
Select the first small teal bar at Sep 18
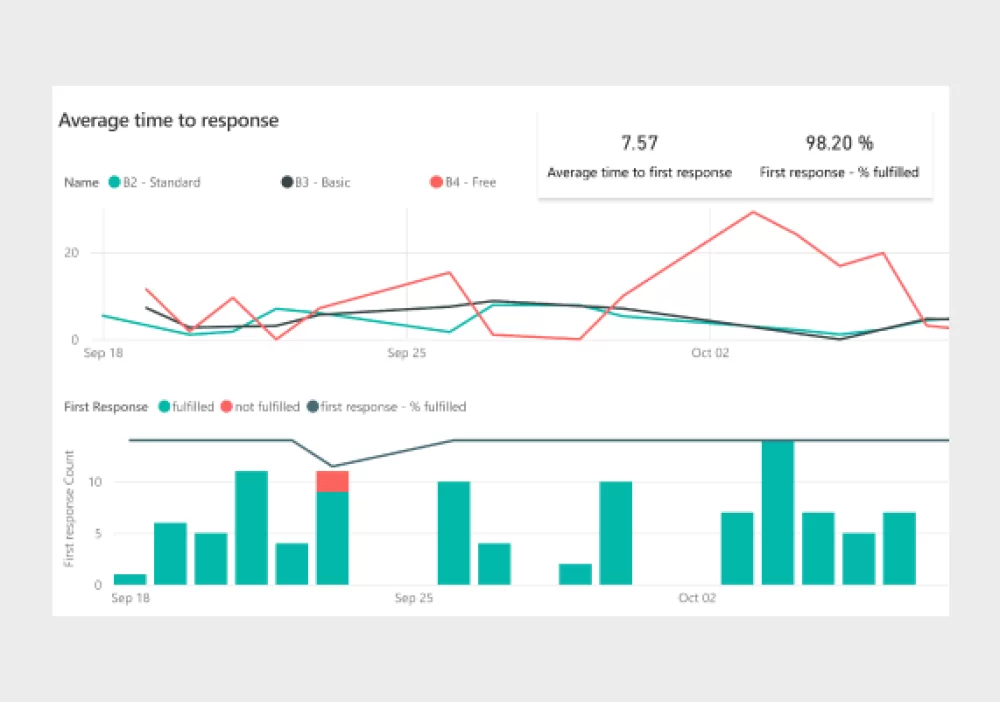click(130, 579)
